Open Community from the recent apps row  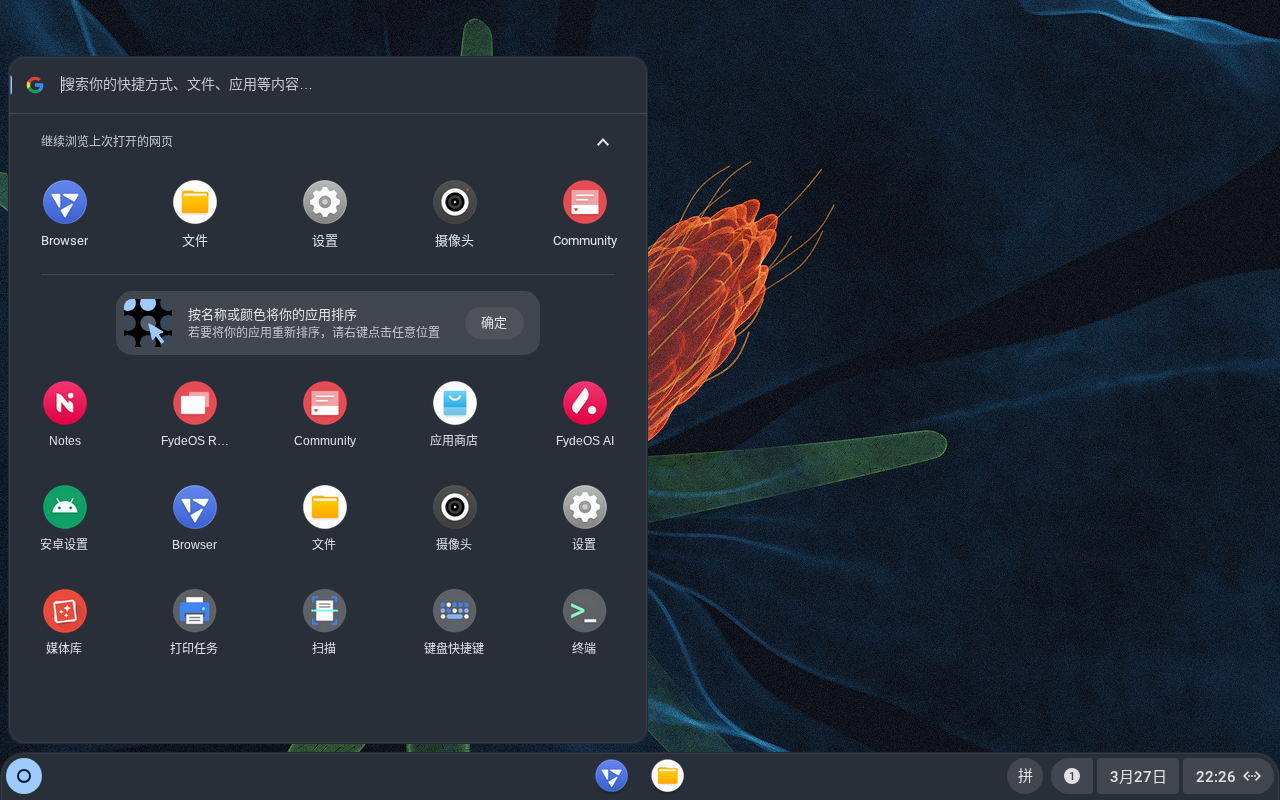585,202
